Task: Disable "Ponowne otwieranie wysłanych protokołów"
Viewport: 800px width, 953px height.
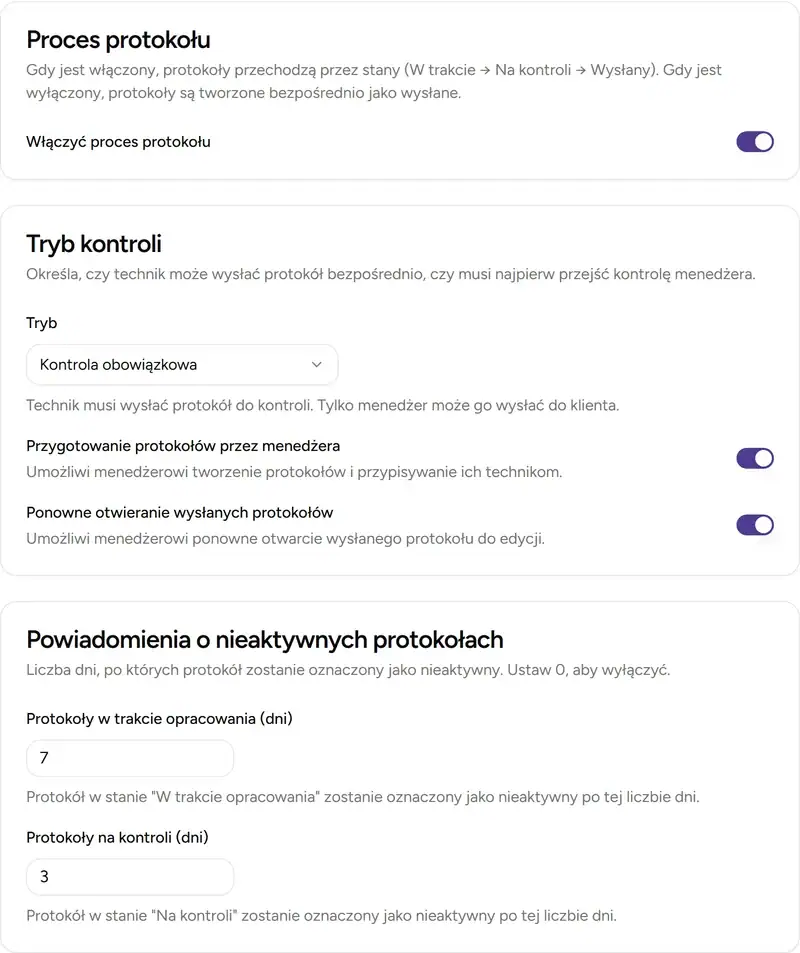Action: pos(755,524)
